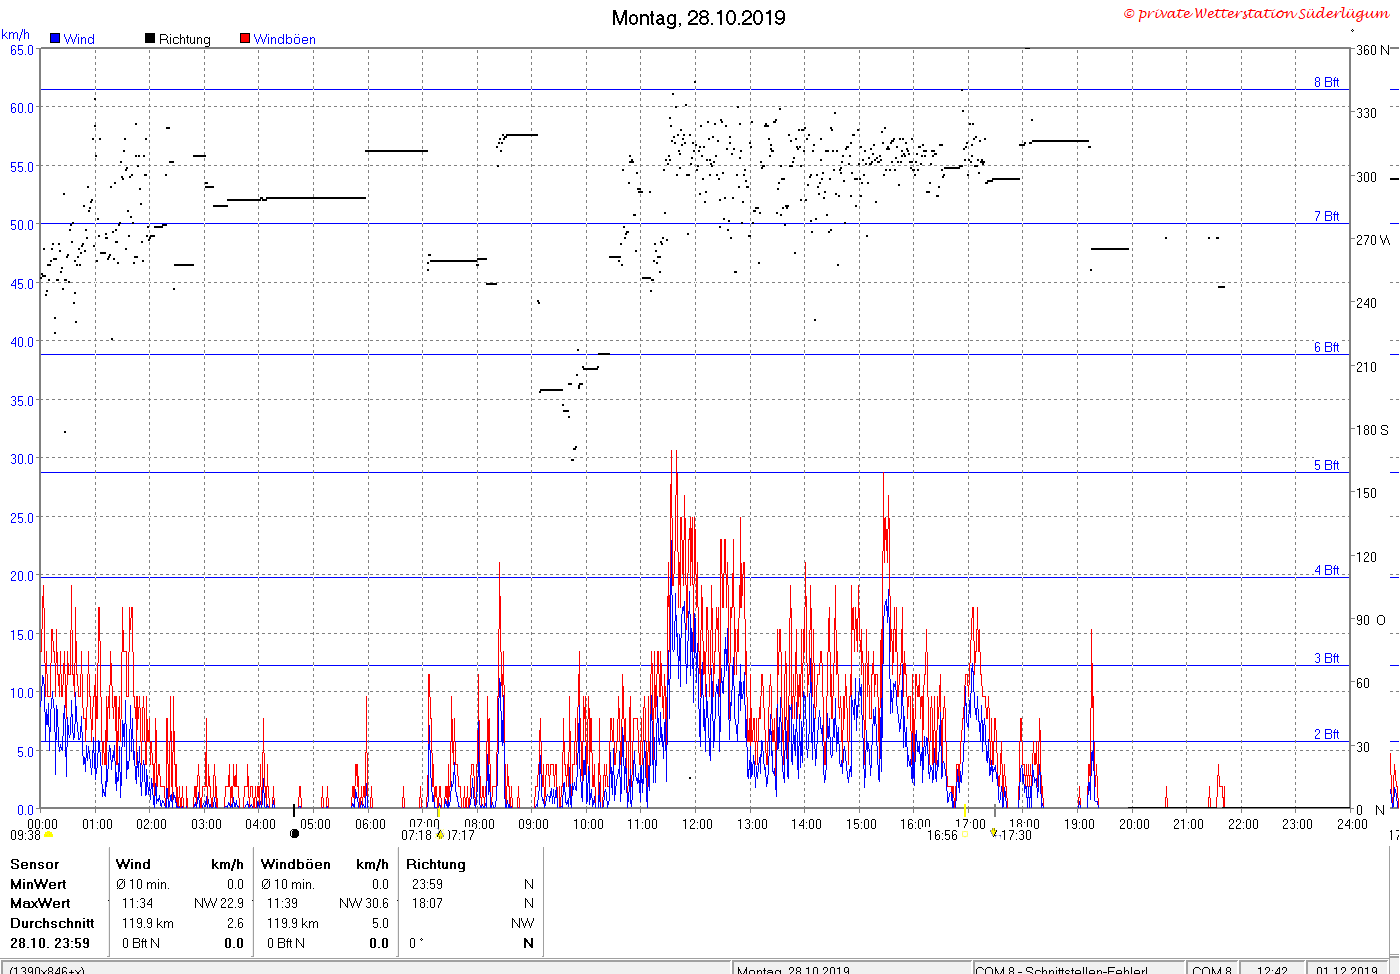Click the chart title Montag, 28.10.2019
The height and width of the screenshot is (974, 1400).
pyautogui.click(x=698, y=18)
